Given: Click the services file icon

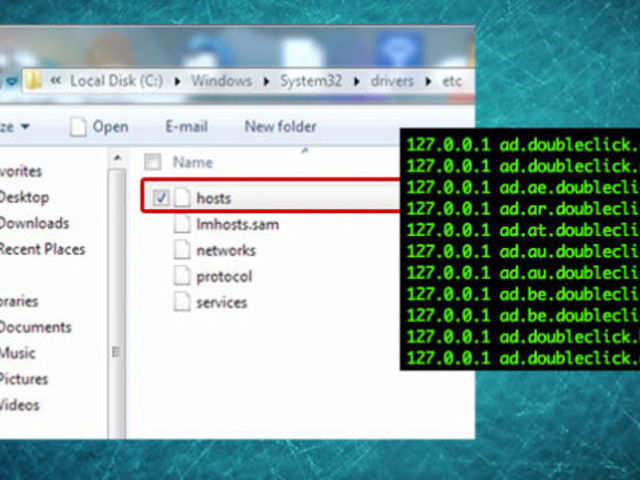Looking at the screenshot, I should (182, 302).
